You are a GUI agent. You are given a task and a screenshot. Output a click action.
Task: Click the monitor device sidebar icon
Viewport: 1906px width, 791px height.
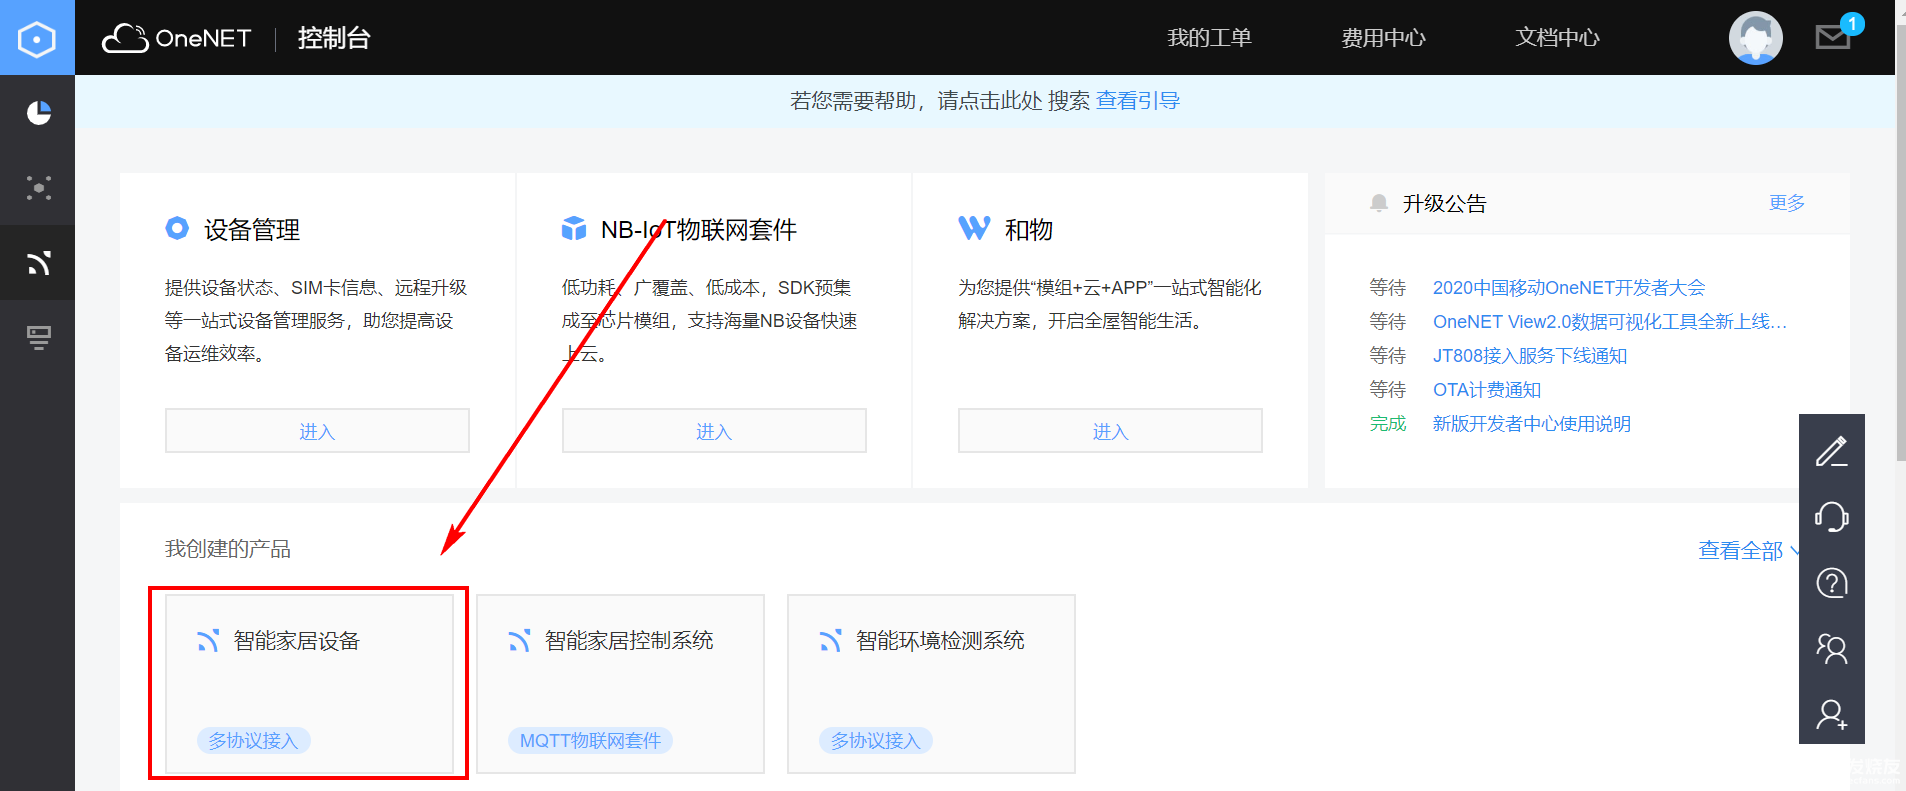coord(38,338)
